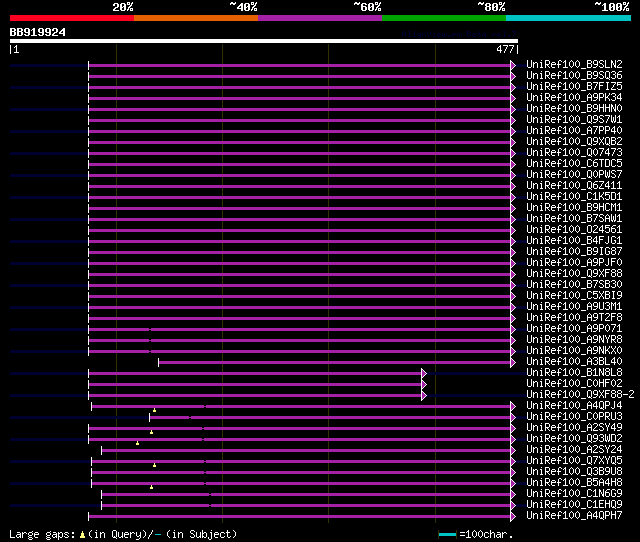640x542 pixels.
Task: Click the UniRef100_C1EHQ9 label
Action: coord(574,505)
